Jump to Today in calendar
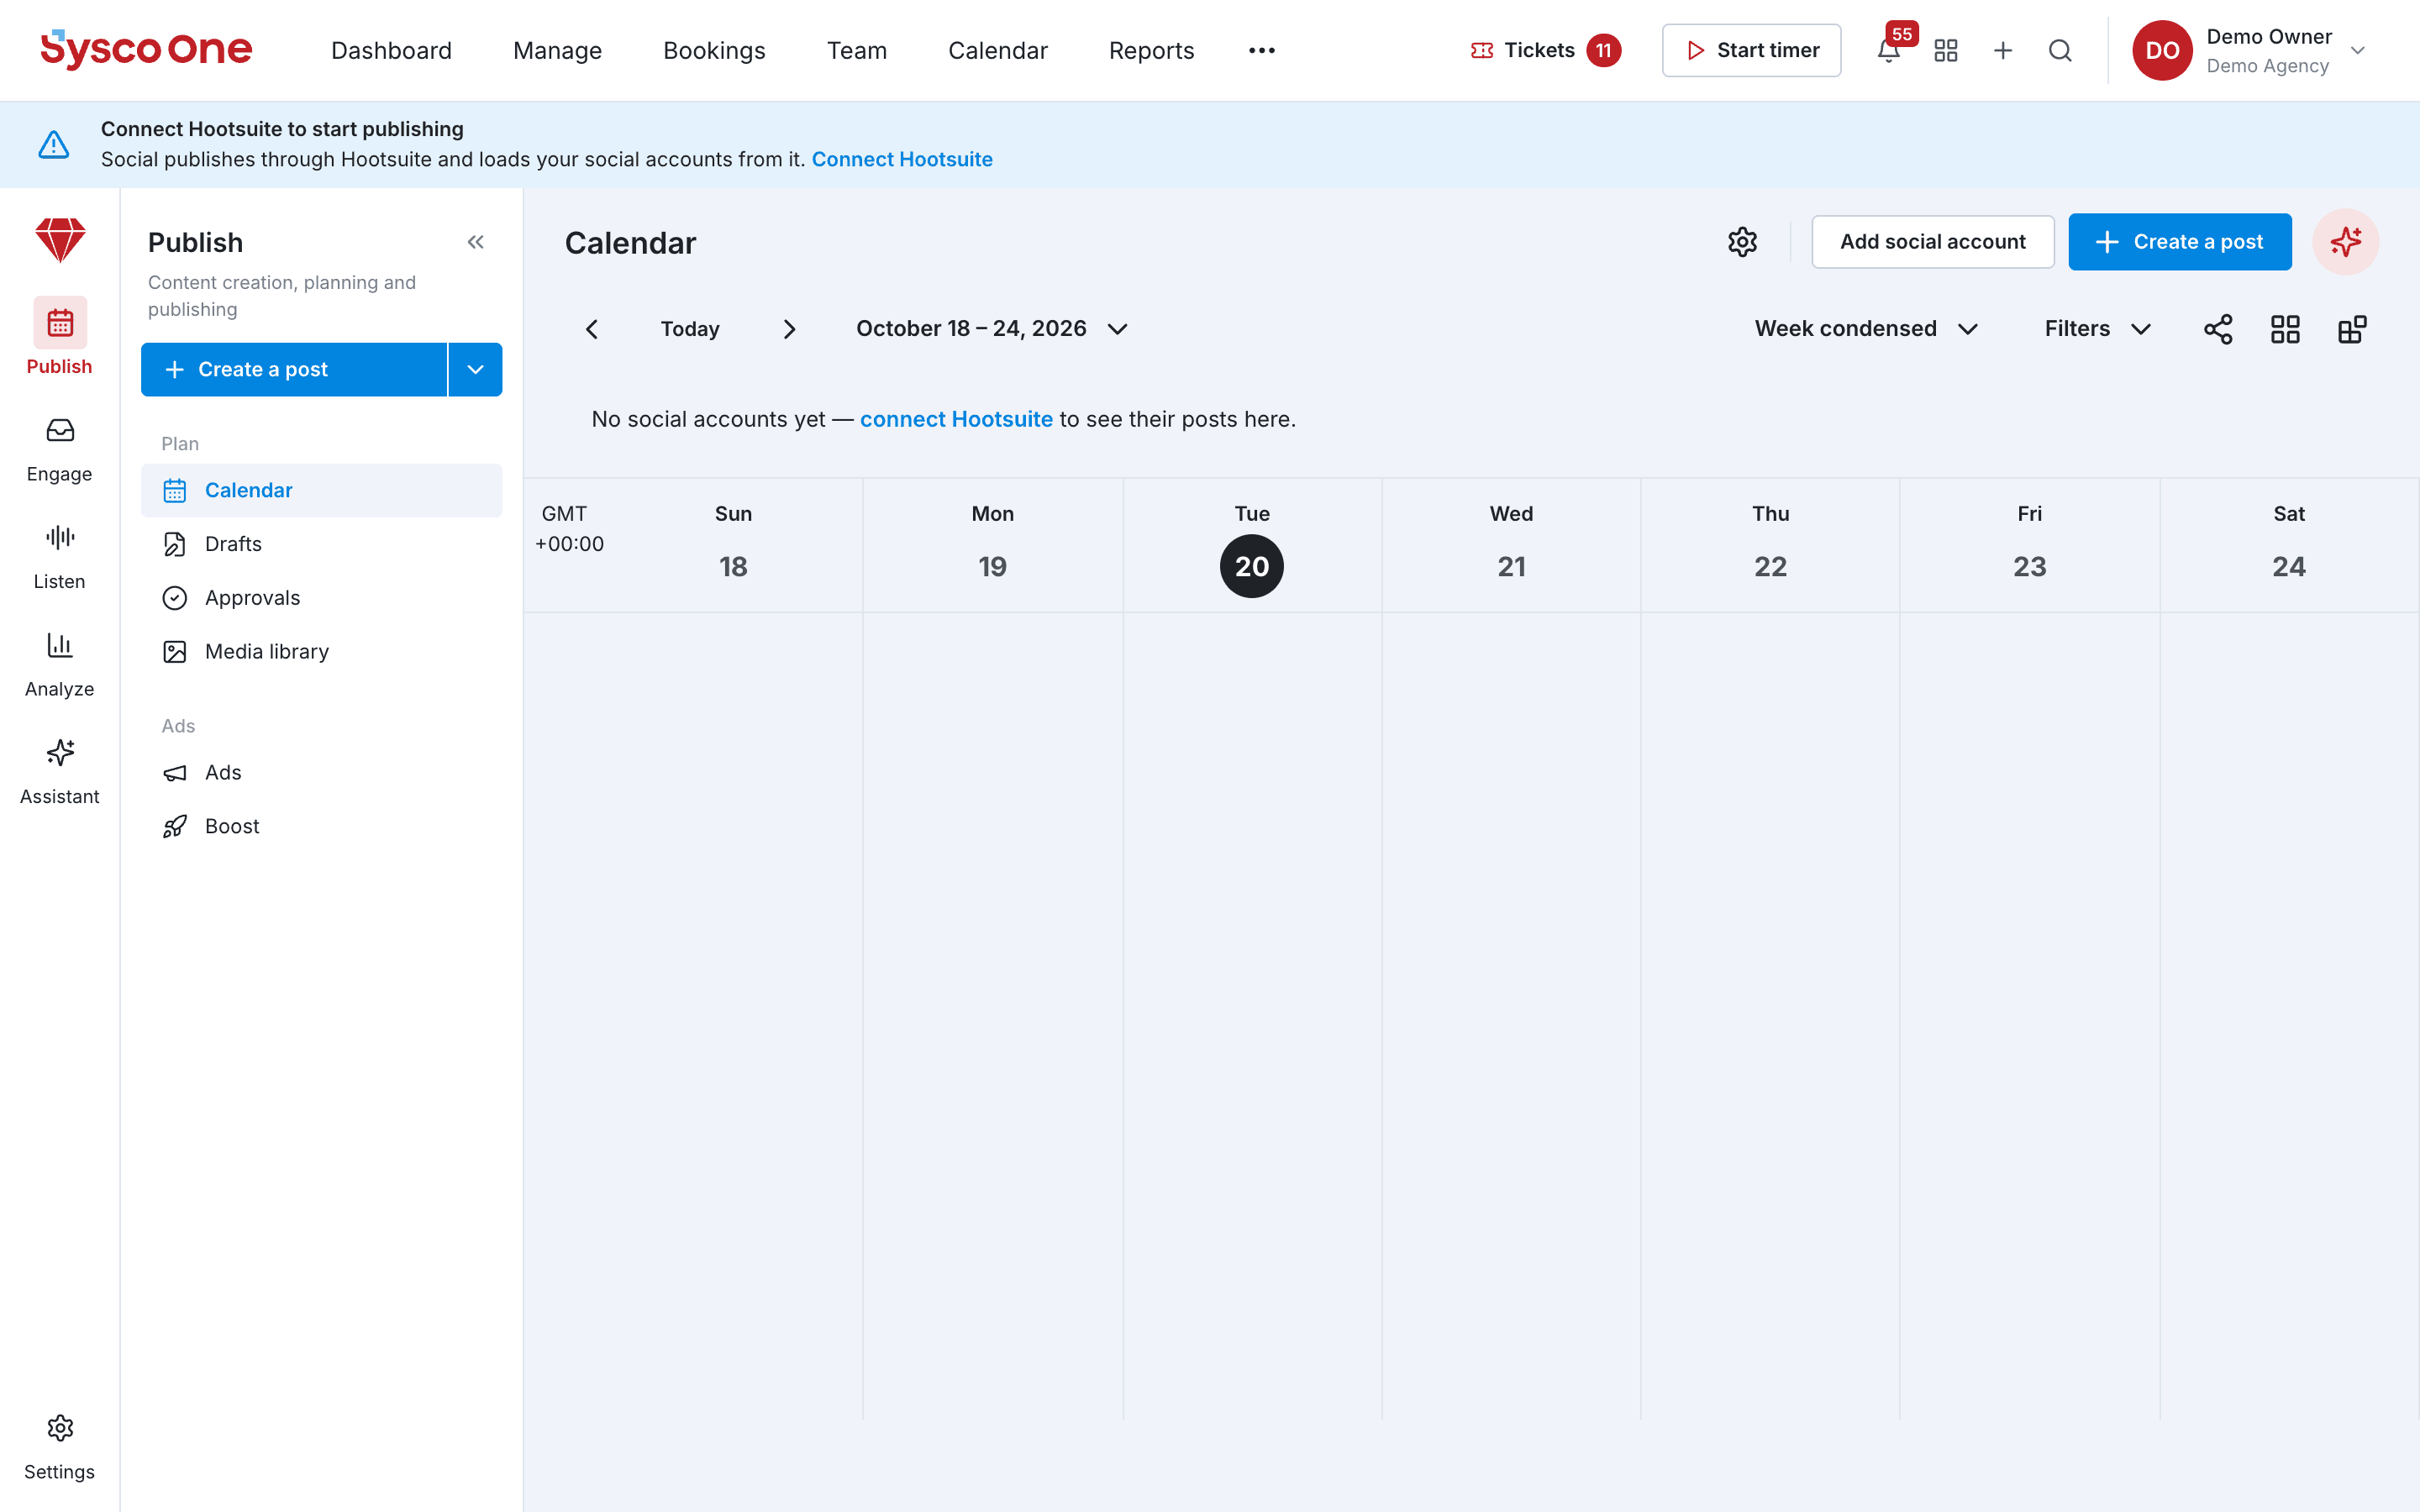Screen dimensions: 2420x1512 tap(690, 329)
